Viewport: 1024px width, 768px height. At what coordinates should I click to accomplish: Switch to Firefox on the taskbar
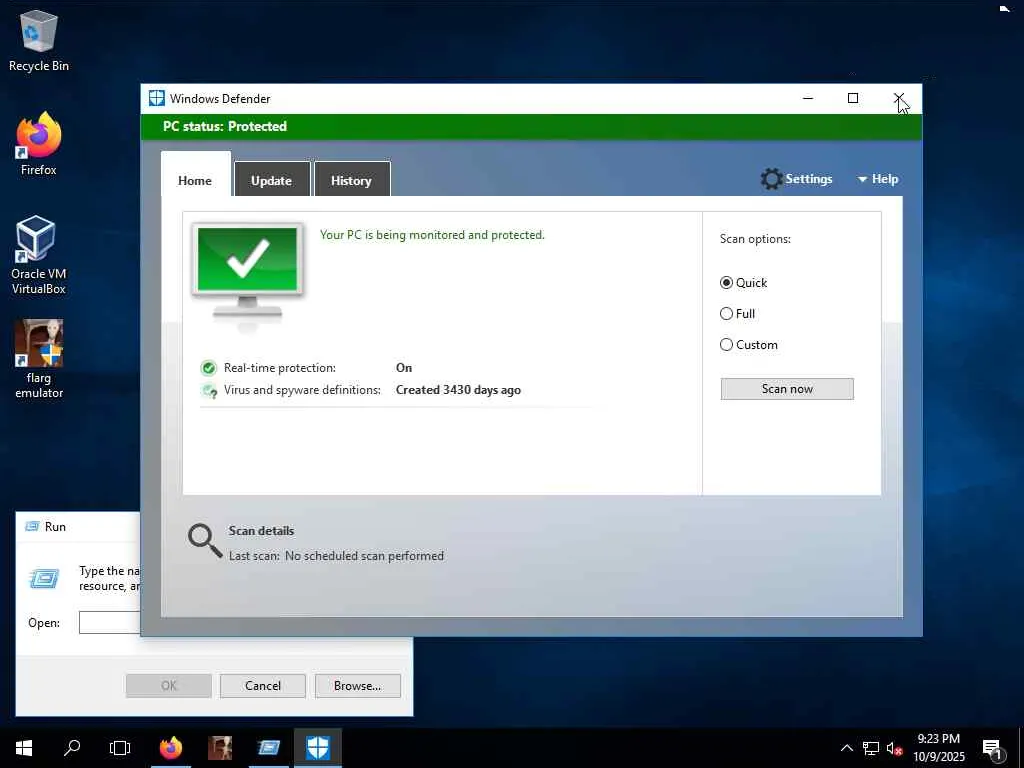171,748
